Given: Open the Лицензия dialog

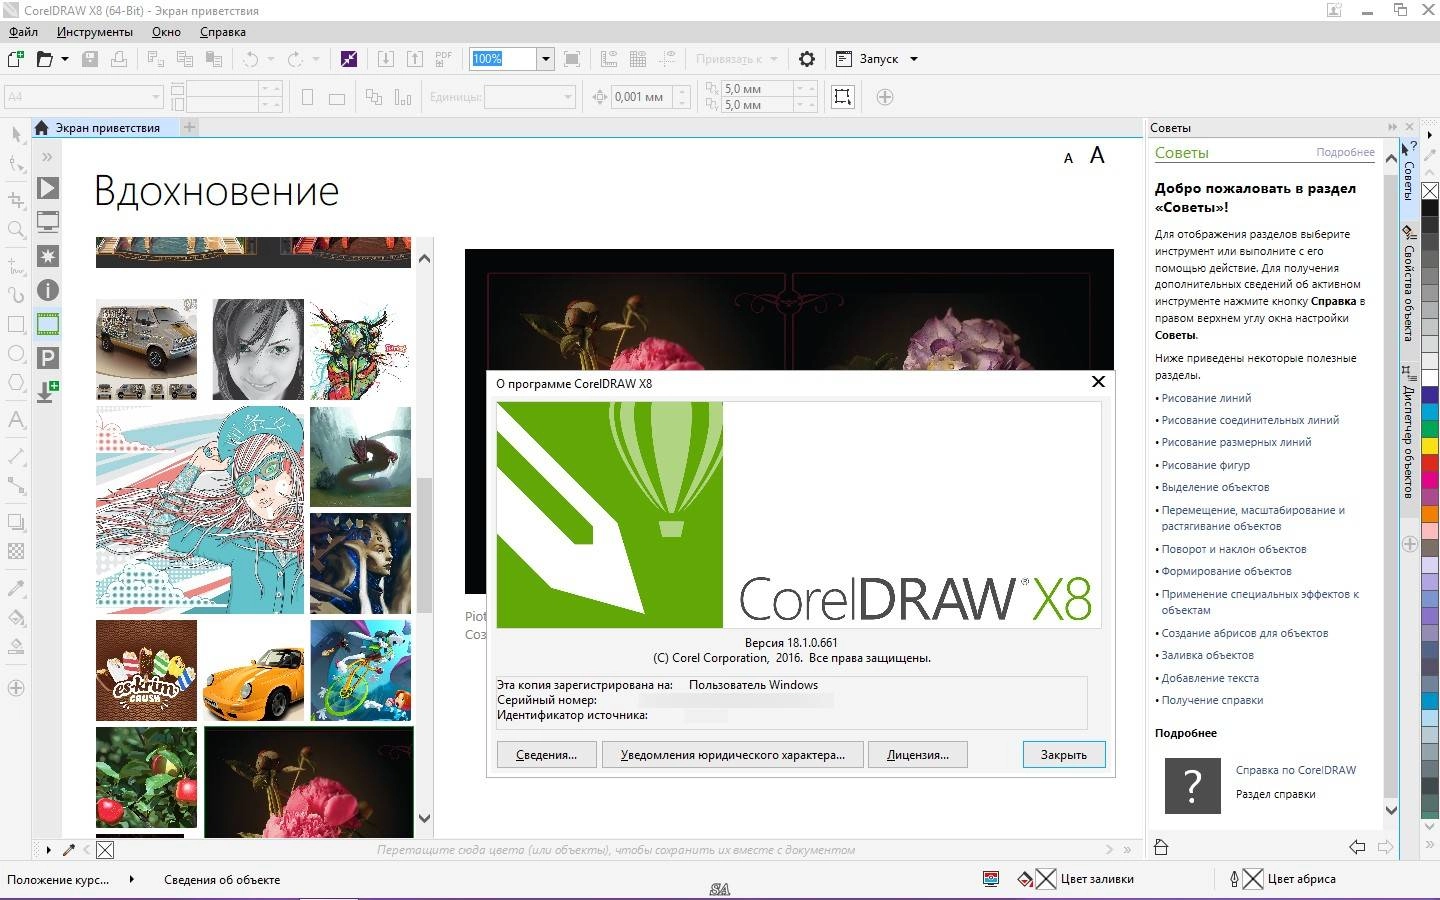Looking at the screenshot, I should coord(917,754).
